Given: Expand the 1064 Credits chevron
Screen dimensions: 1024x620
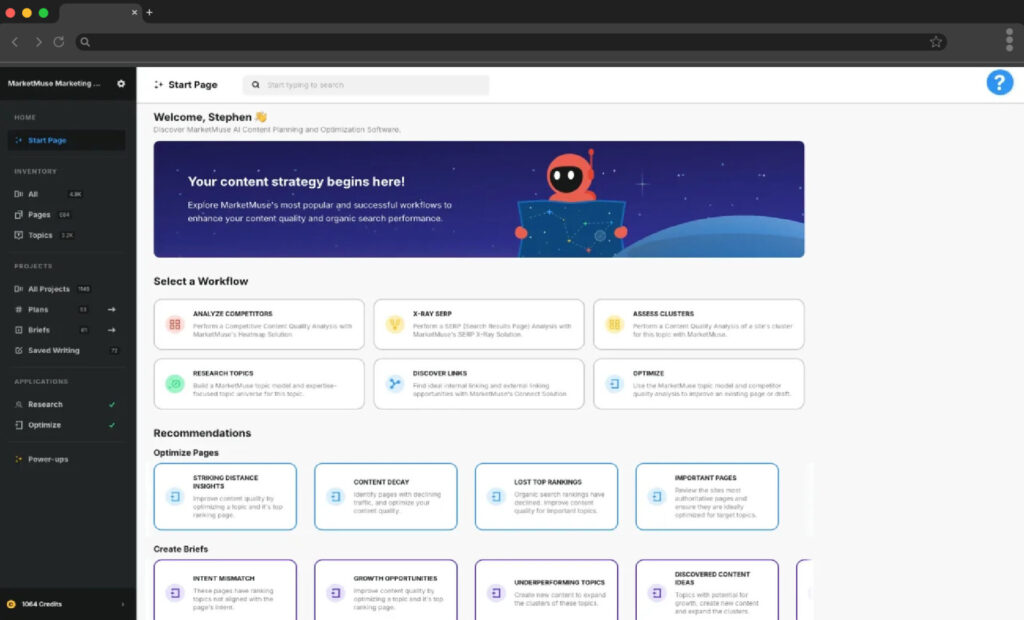Looking at the screenshot, I should click(123, 604).
